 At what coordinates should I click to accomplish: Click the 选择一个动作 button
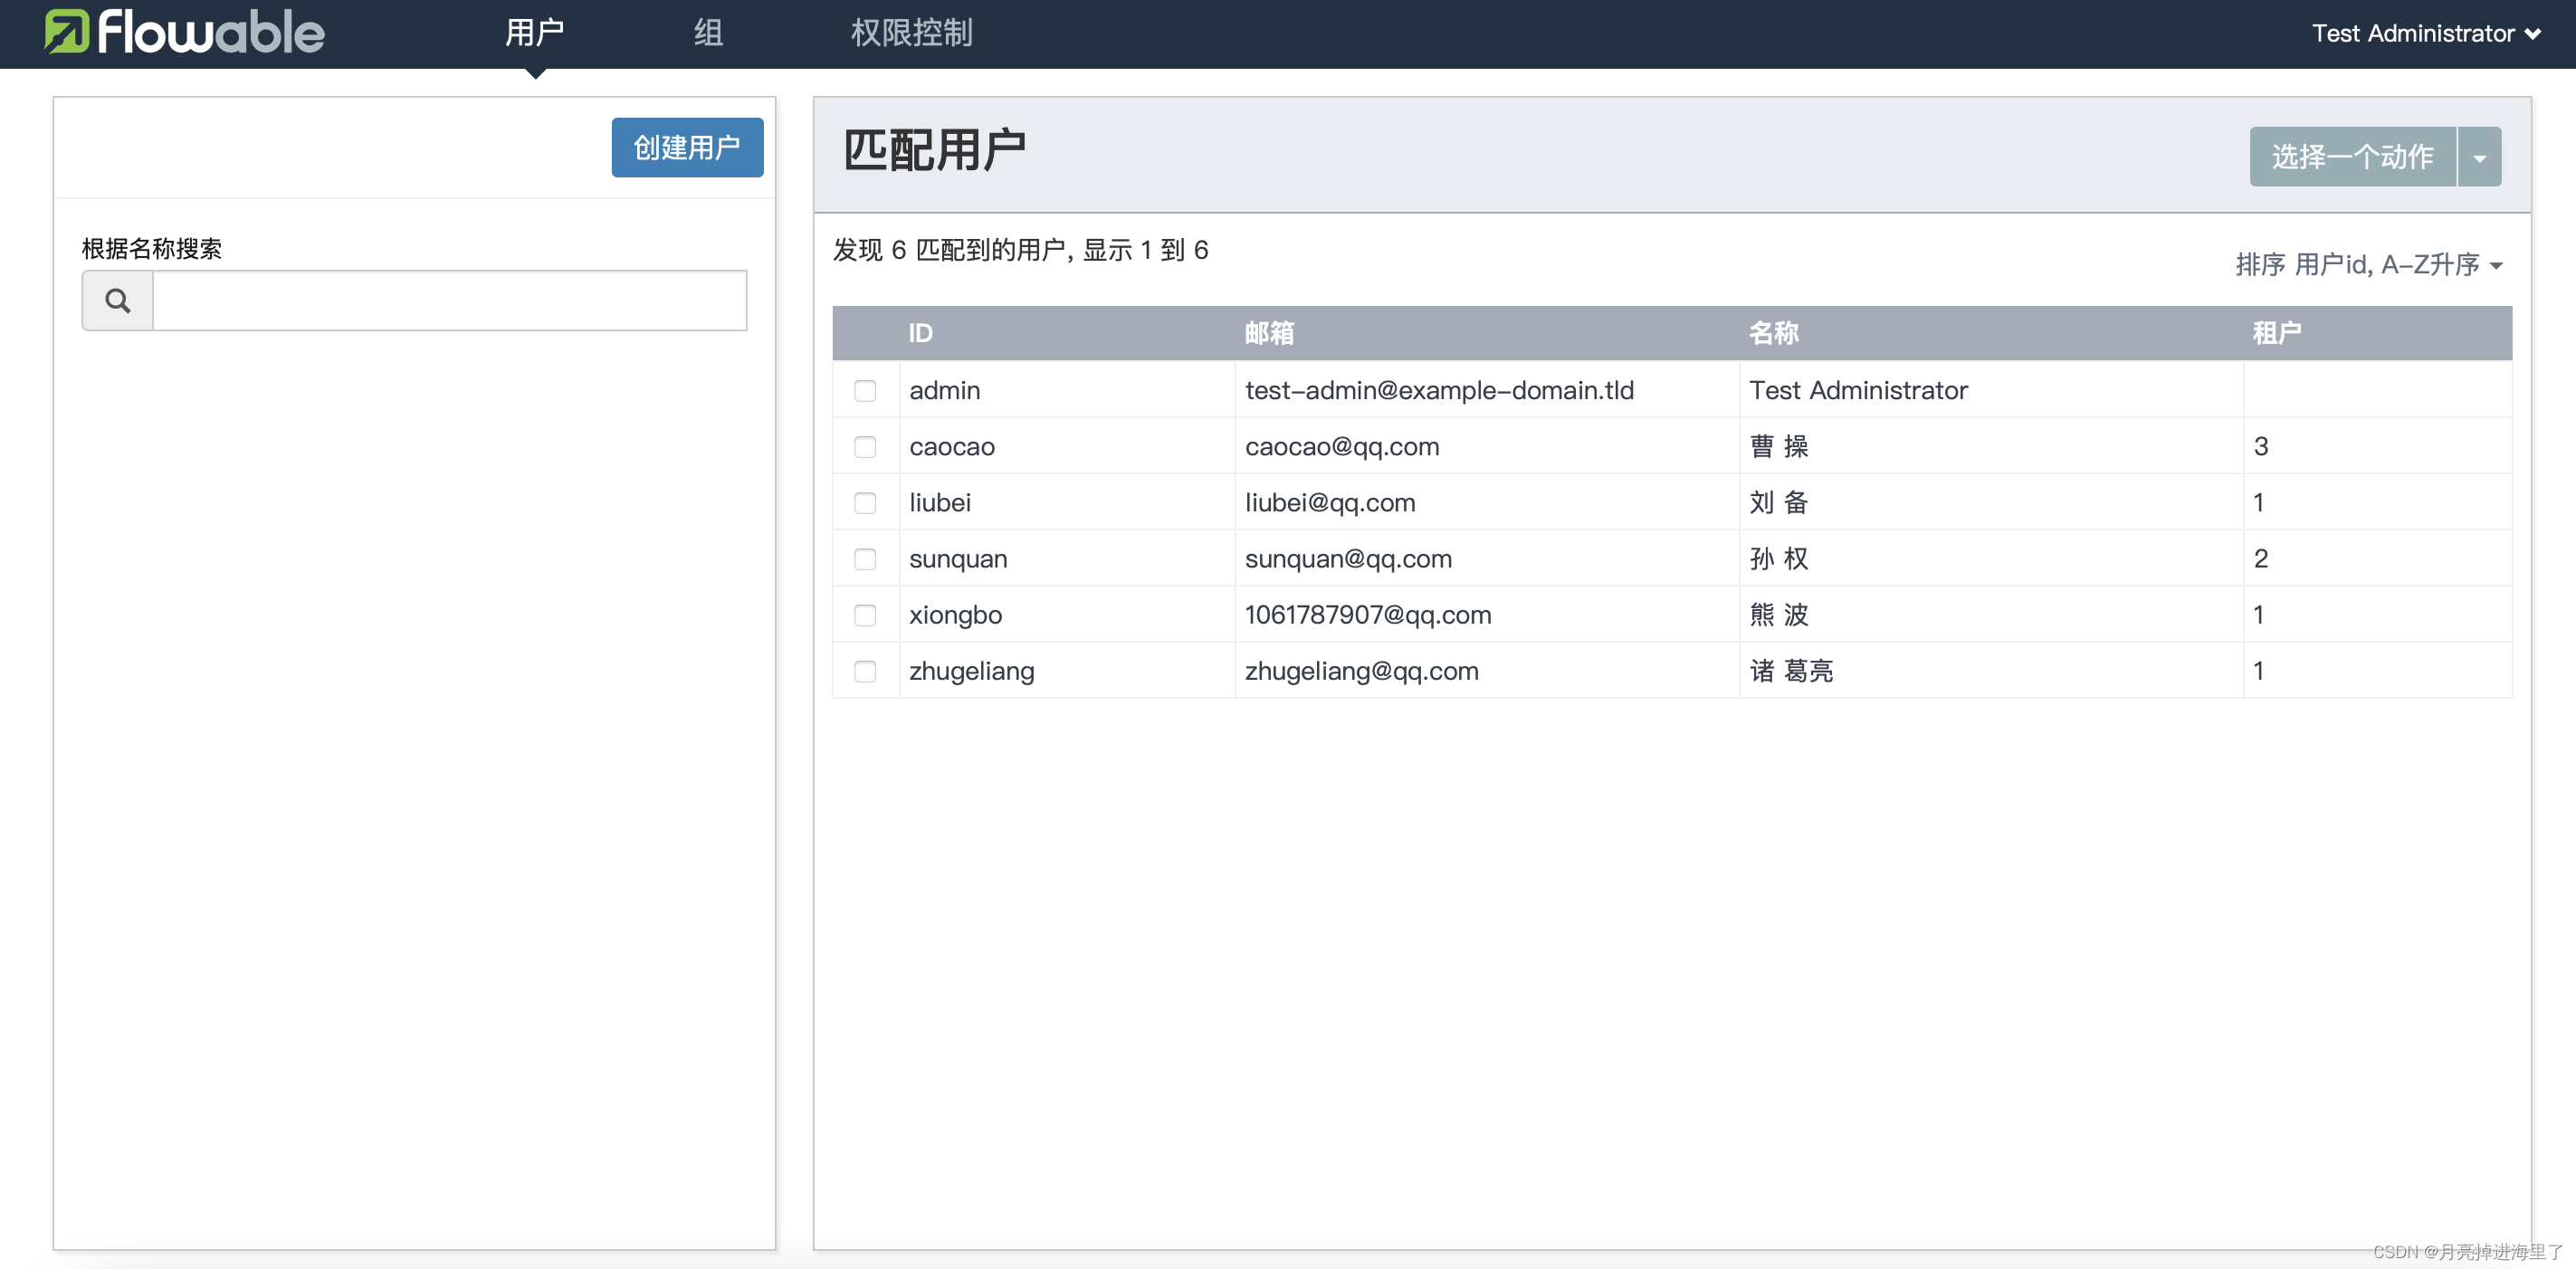tap(2352, 157)
